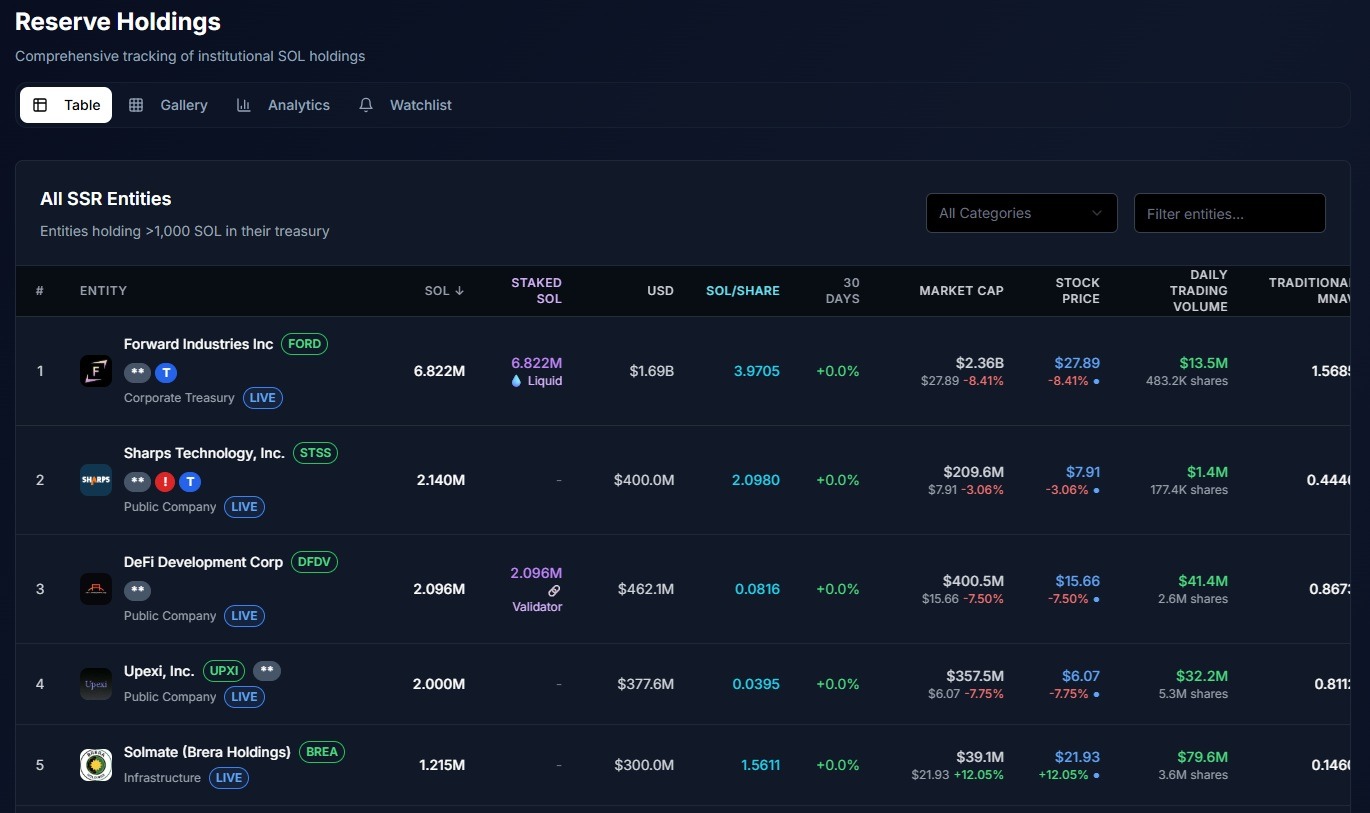This screenshot has height=813, width=1370.
Task: Click the Watchlist bell icon
Action: coord(366,105)
